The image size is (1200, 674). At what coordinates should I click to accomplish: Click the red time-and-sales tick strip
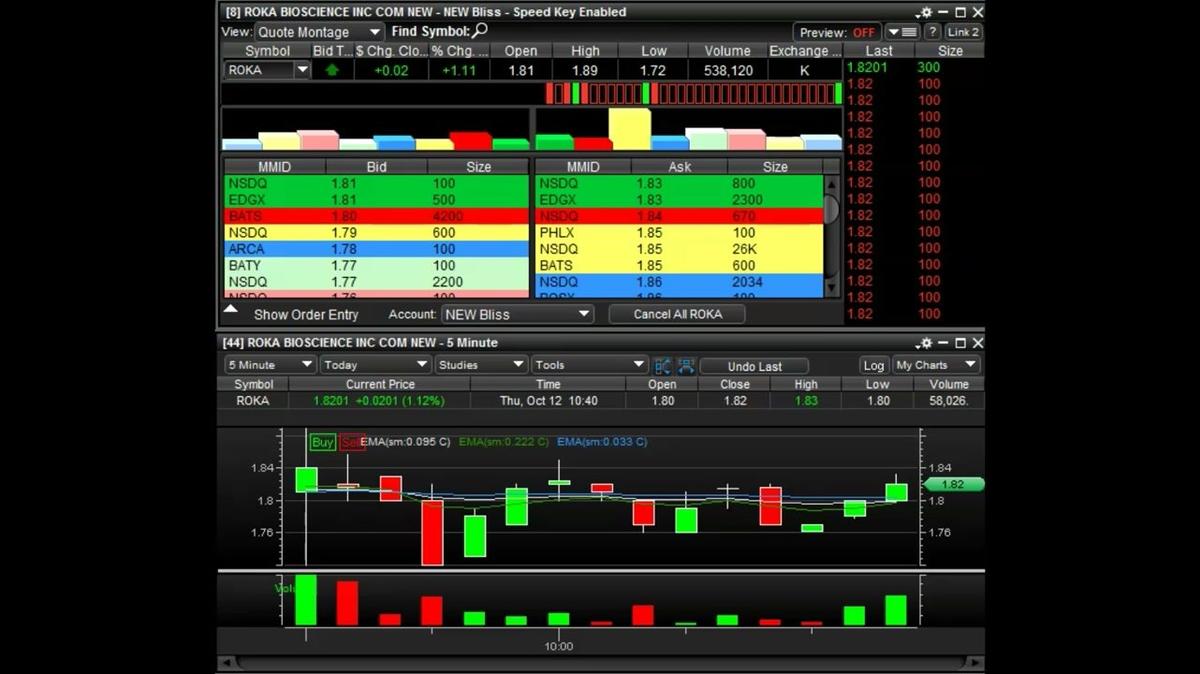(x=694, y=93)
